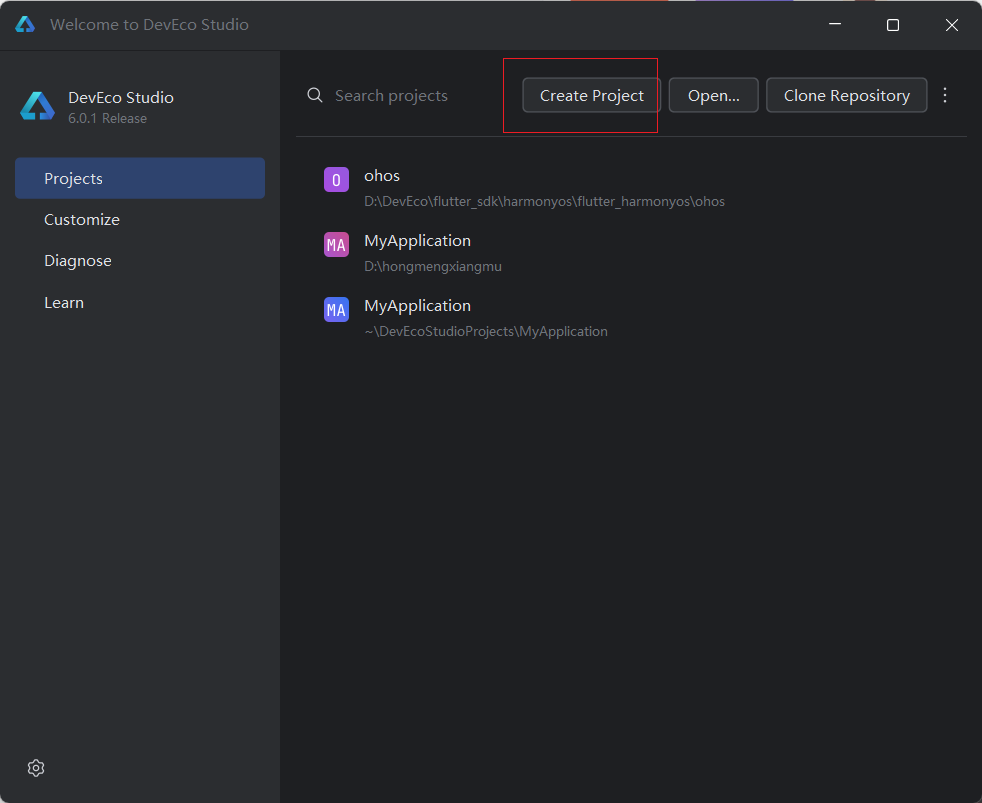Click the Open... button
The width and height of the screenshot is (982, 803).
click(713, 95)
